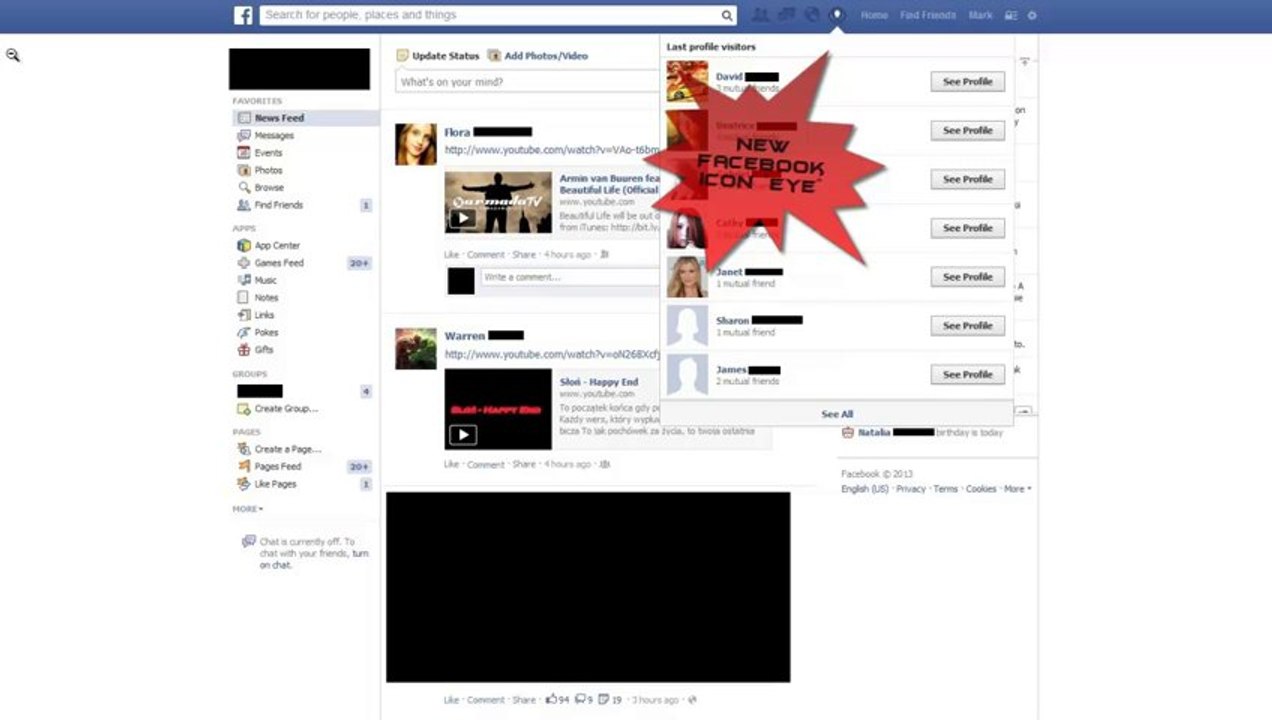Click the Links icon in sidebar
This screenshot has width=1272, height=720.
coord(244,315)
